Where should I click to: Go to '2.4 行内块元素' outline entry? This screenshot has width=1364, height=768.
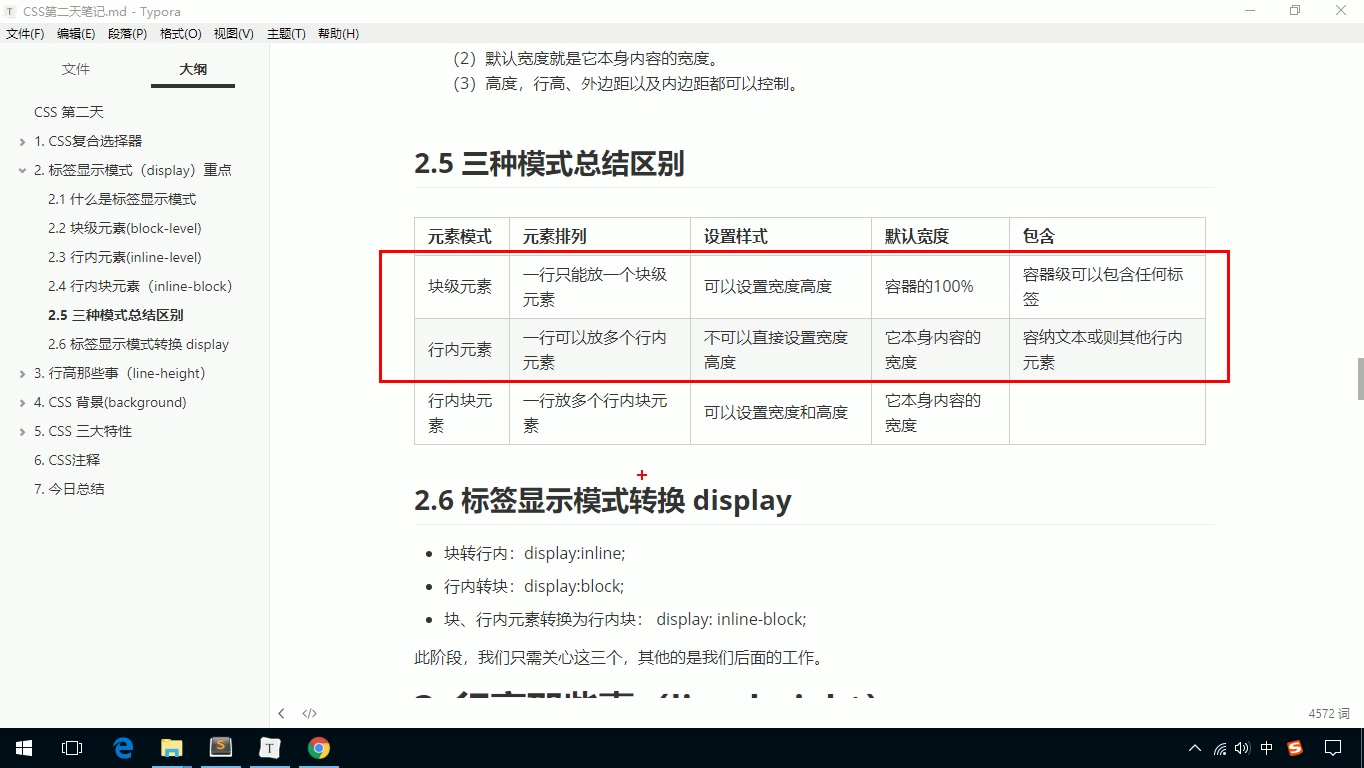(140, 286)
